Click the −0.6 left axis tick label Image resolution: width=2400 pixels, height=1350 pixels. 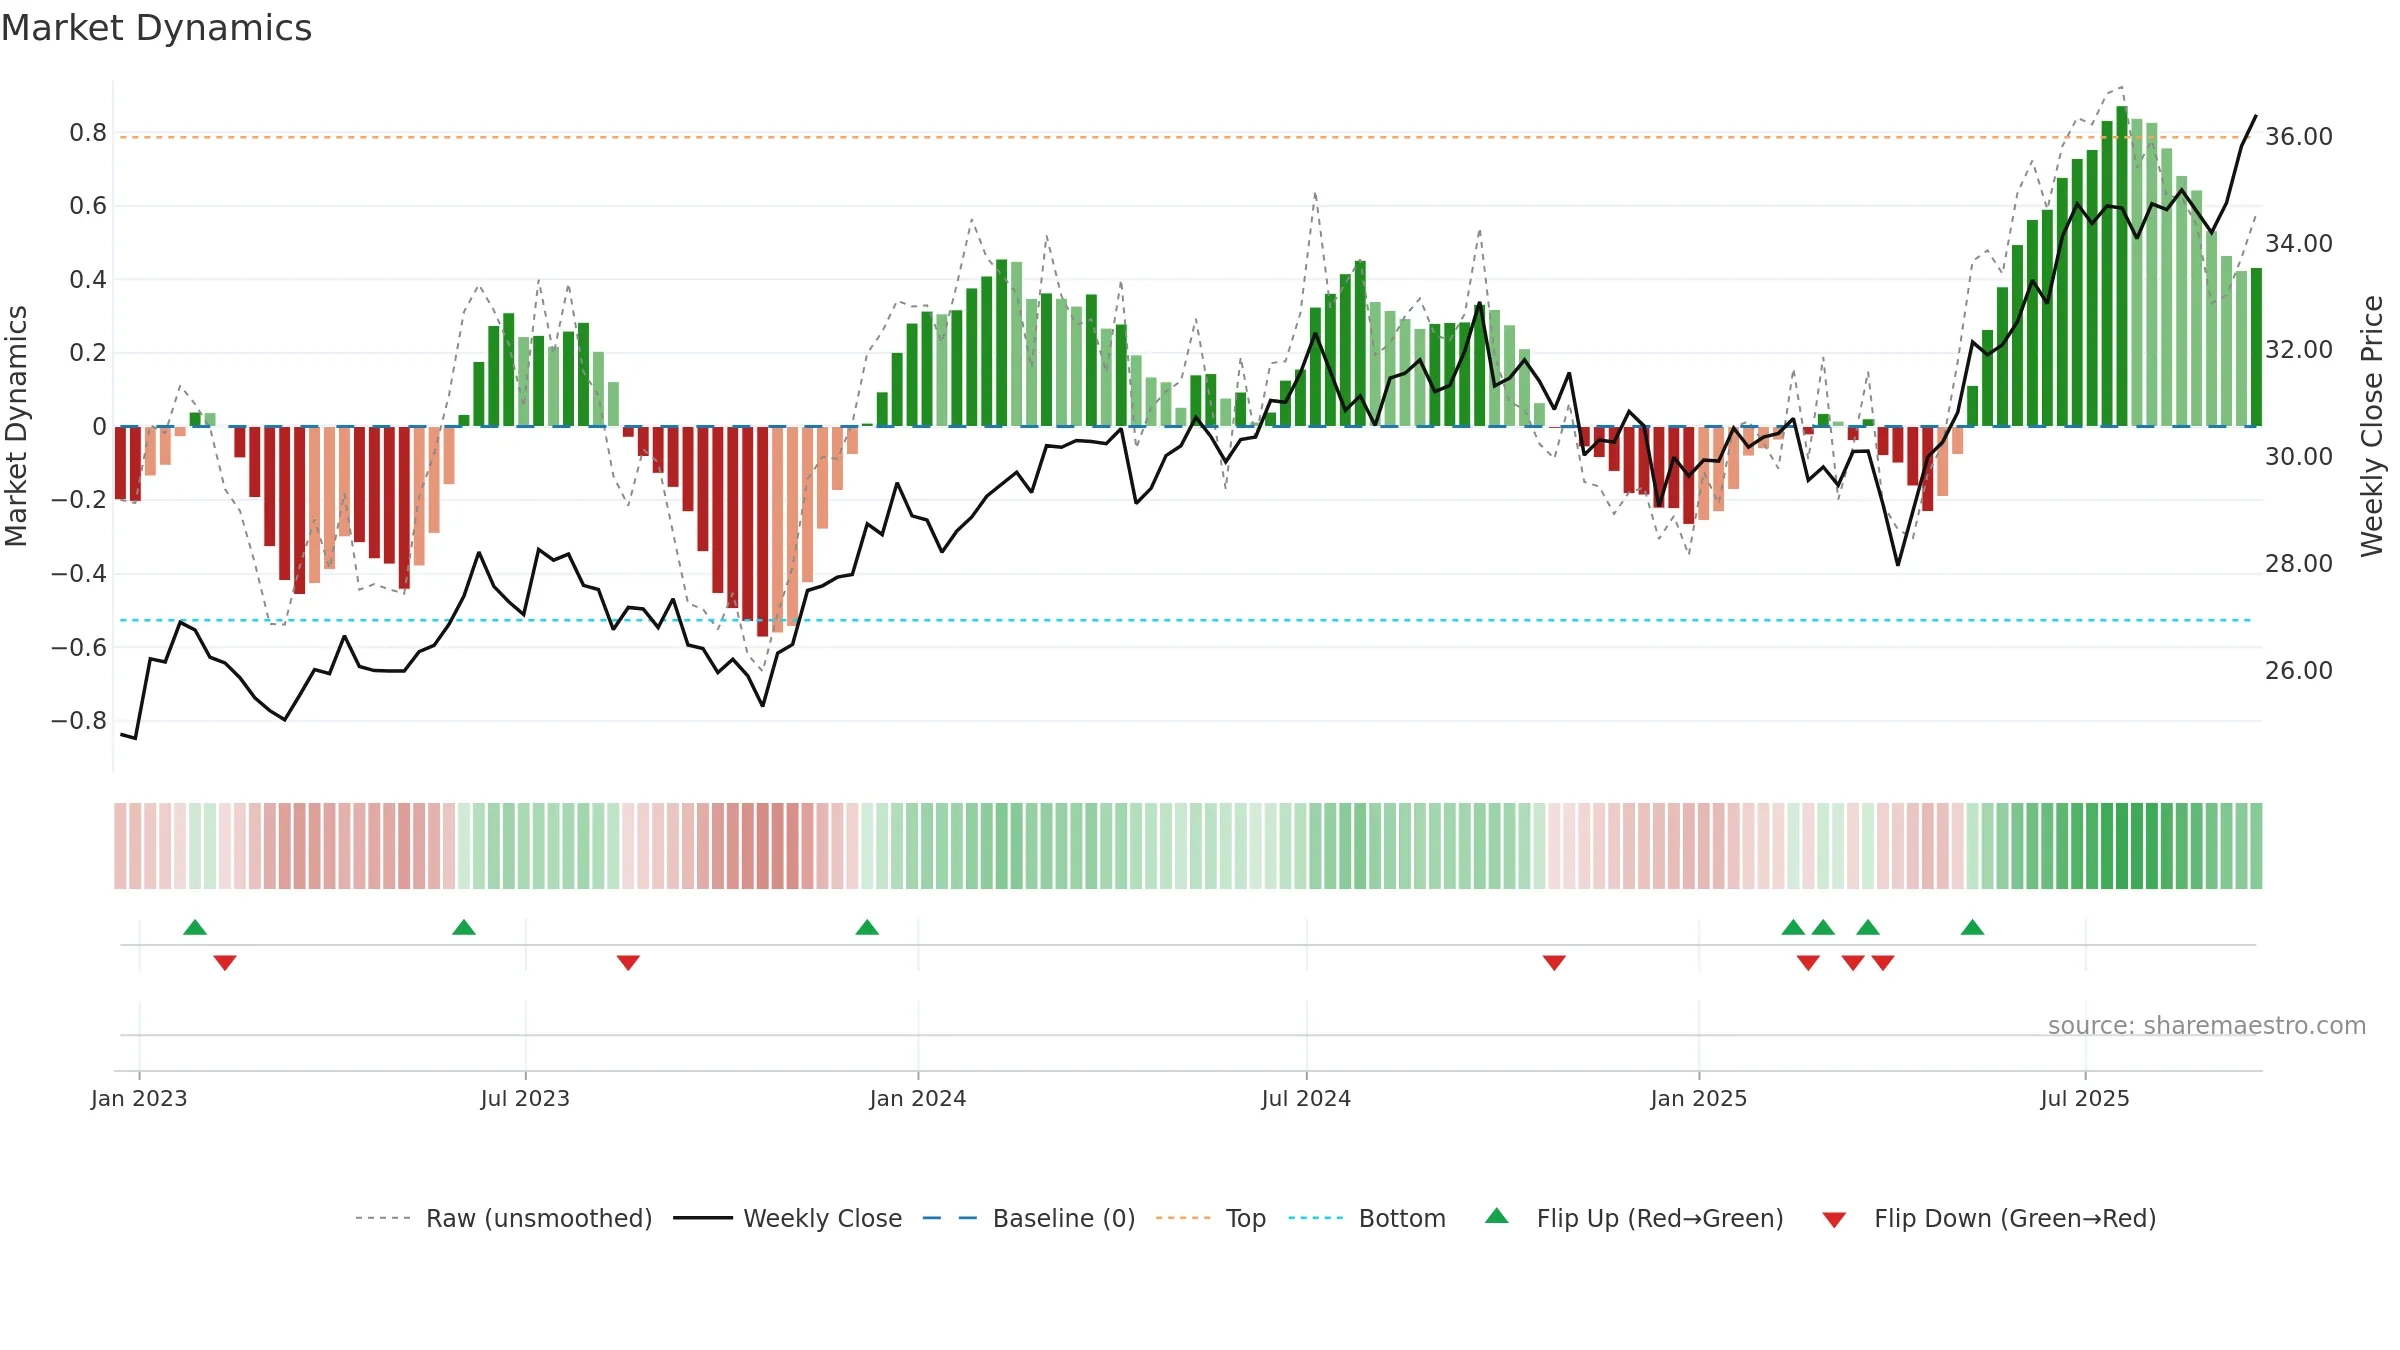click(x=79, y=647)
